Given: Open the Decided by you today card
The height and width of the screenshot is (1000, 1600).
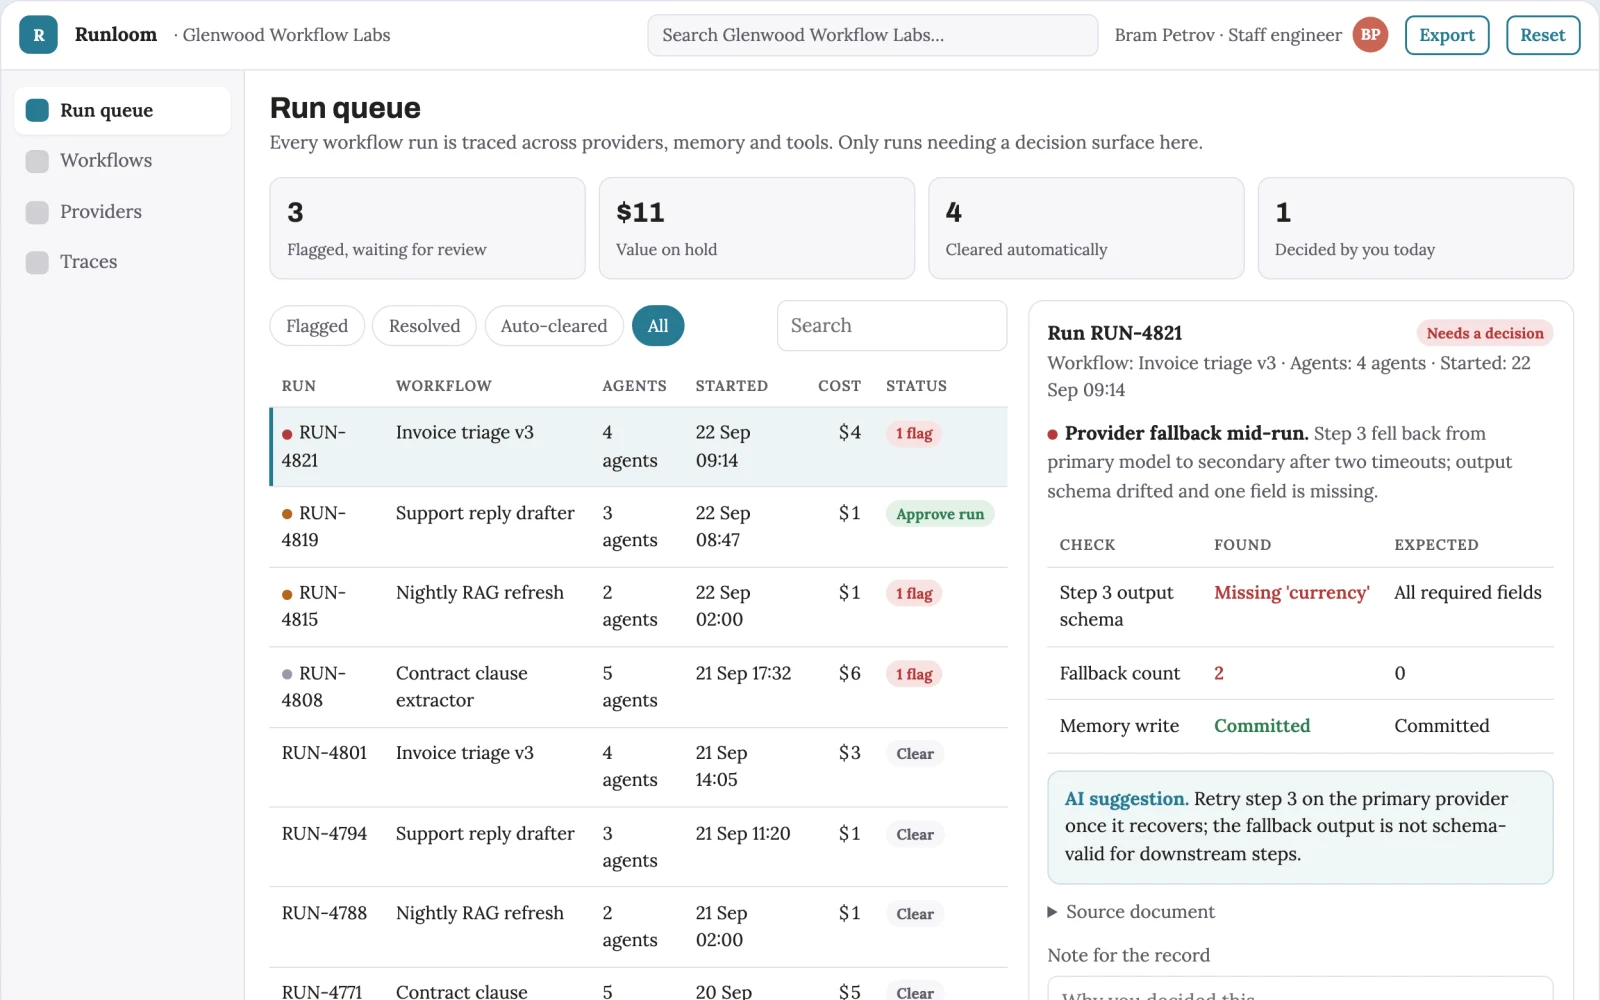Looking at the screenshot, I should point(1416,228).
